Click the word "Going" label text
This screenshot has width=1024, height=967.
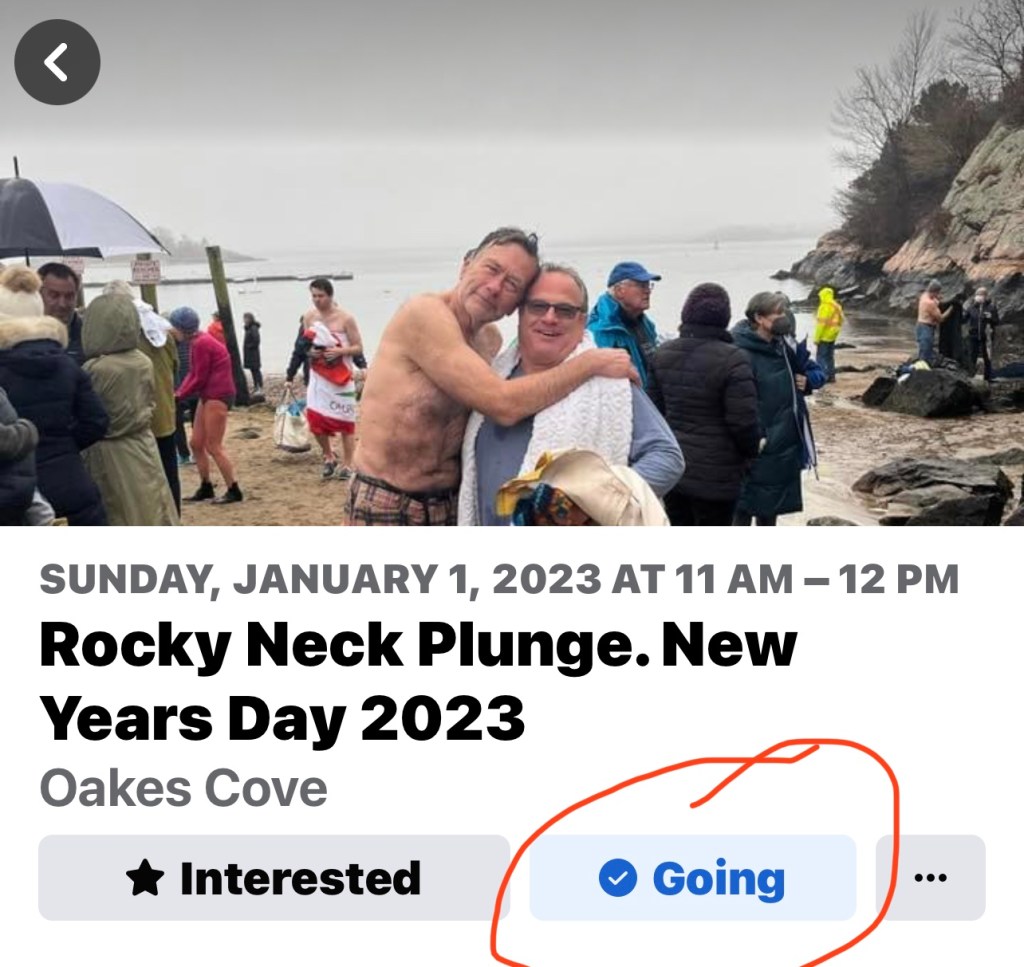[x=718, y=879]
